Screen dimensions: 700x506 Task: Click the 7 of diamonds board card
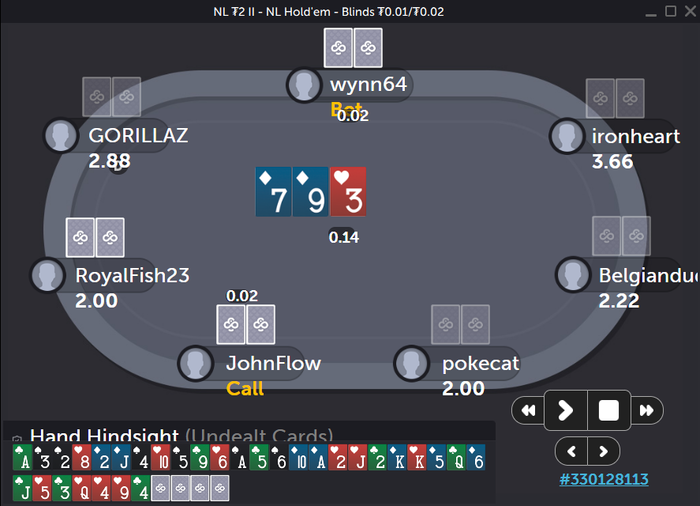[x=273, y=192]
